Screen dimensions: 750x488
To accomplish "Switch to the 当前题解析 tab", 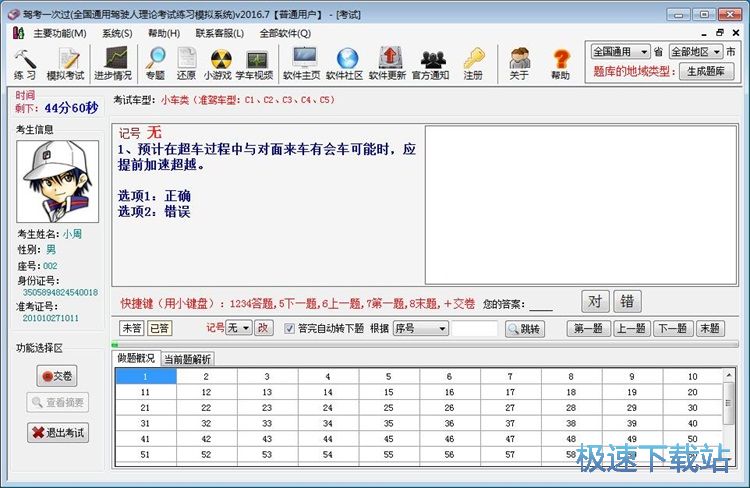I will pyautogui.click(x=188, y=359).
